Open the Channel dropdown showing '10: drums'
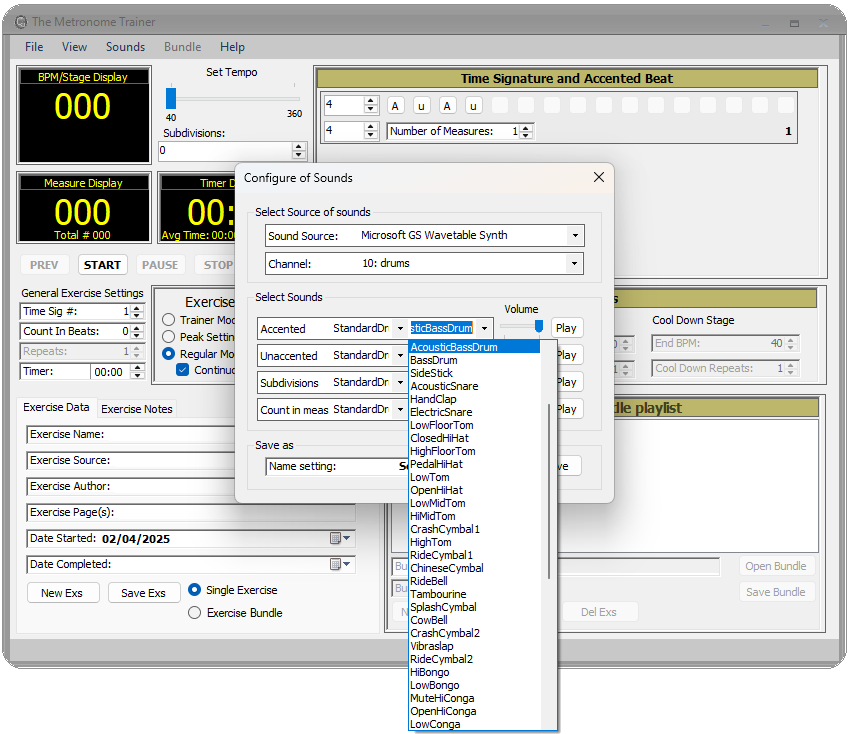848x734 pixels. 576,263
